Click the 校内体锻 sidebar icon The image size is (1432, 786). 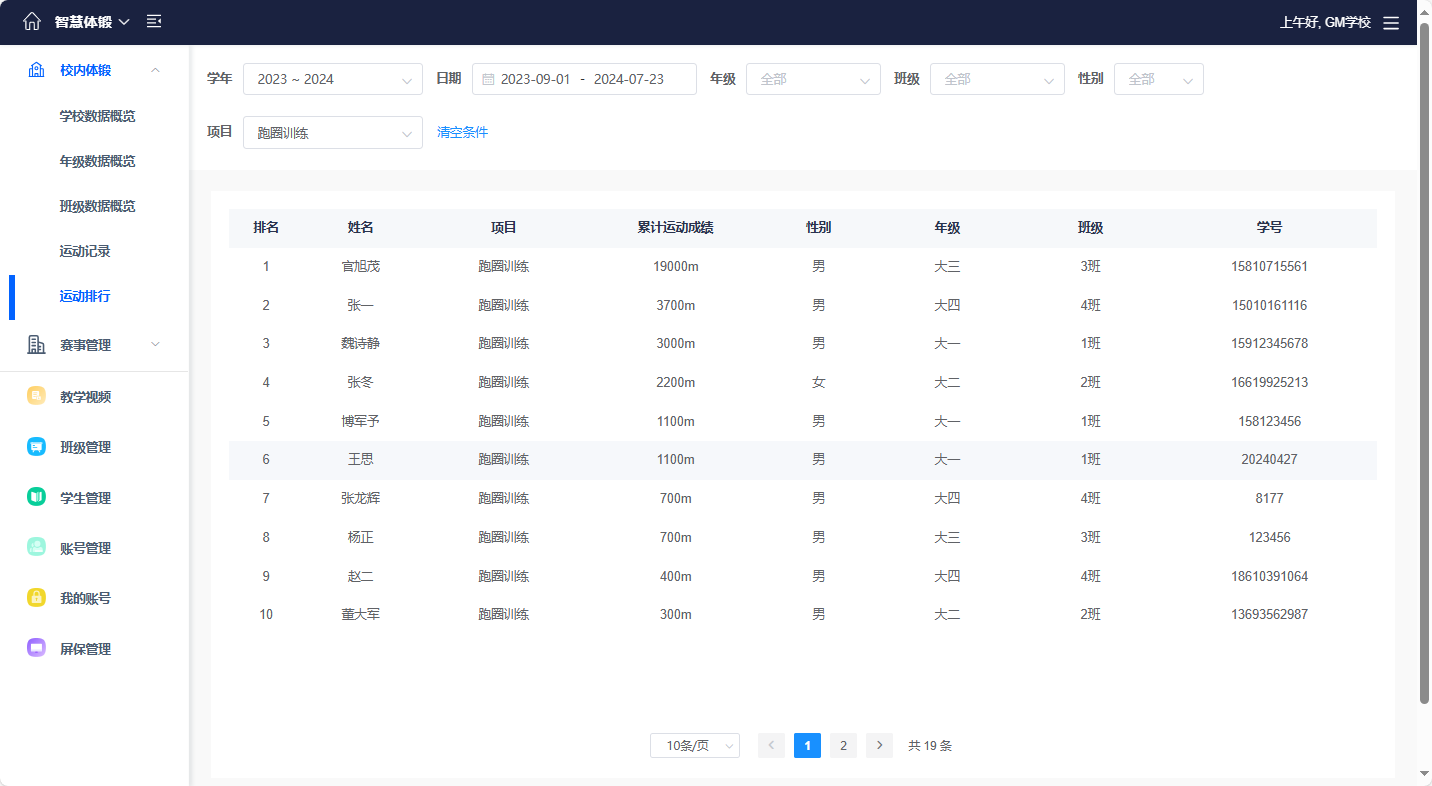(x=36, y=70)
